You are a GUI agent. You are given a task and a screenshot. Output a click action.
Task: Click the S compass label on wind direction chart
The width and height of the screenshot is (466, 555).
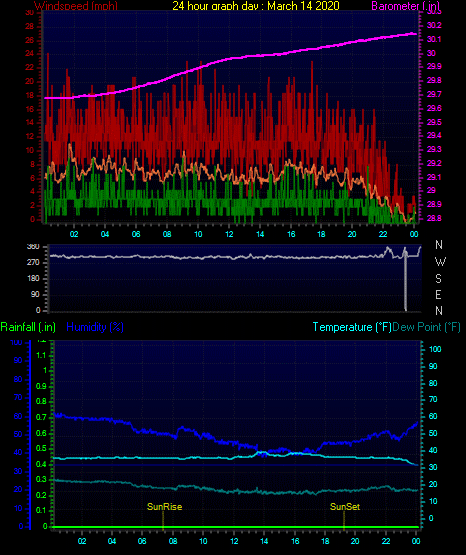coord(438,279)
